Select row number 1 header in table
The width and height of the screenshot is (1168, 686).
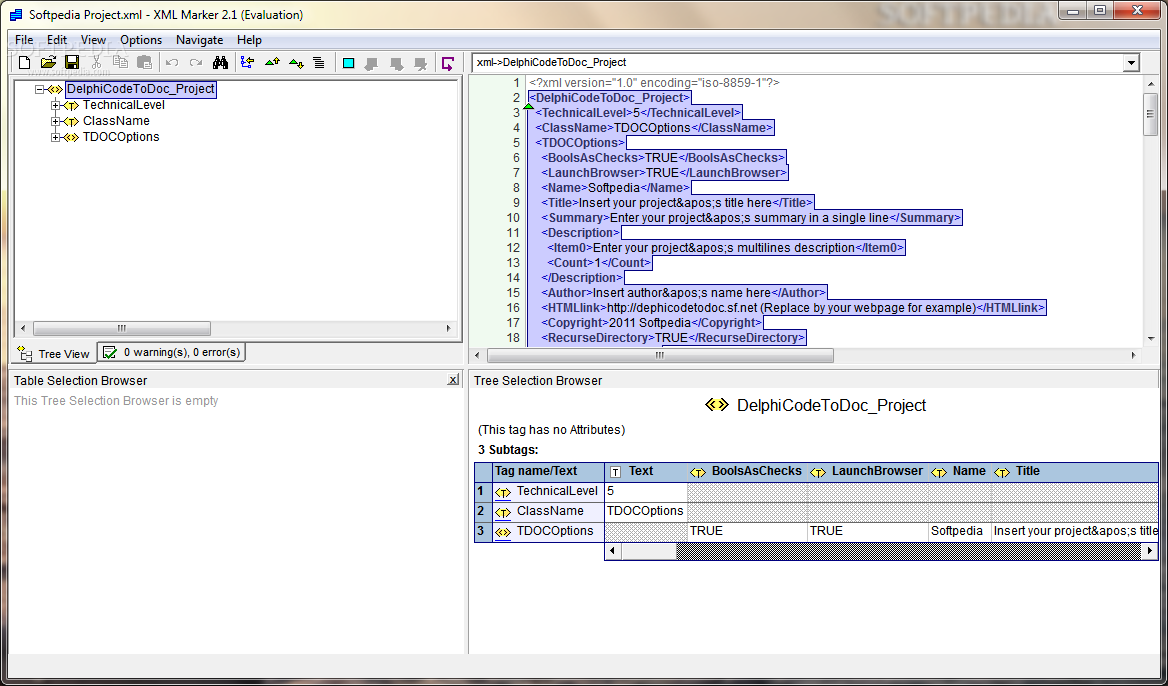tap(483, 492)
